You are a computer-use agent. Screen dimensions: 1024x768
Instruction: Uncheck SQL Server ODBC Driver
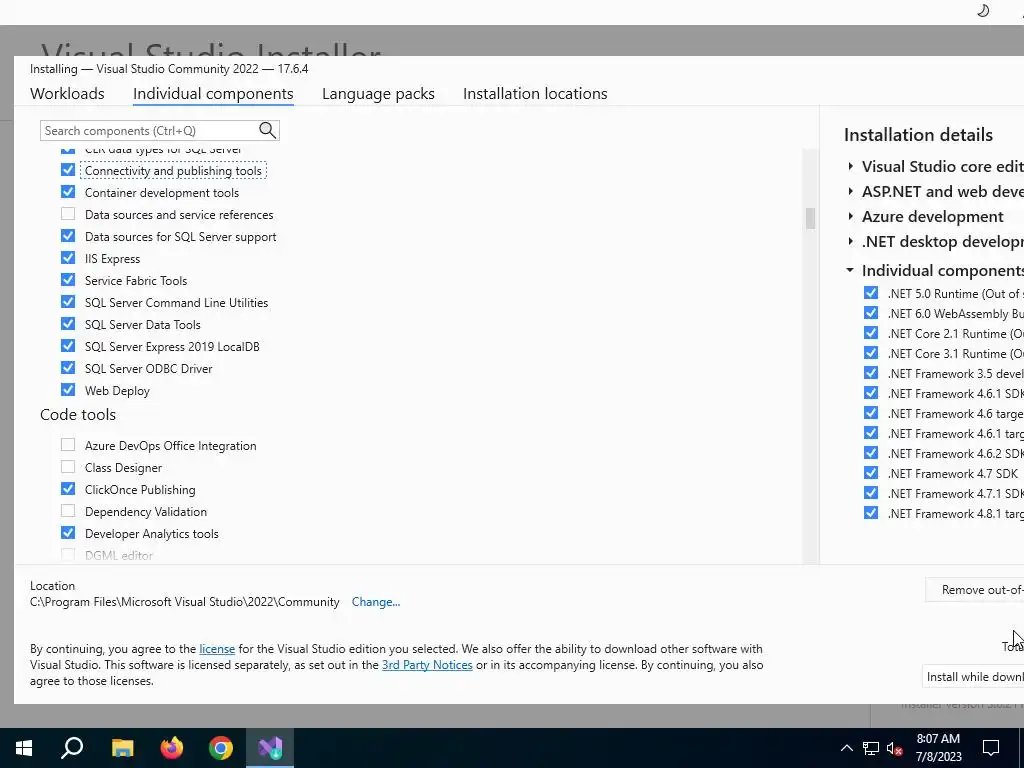tap(68, 368)
